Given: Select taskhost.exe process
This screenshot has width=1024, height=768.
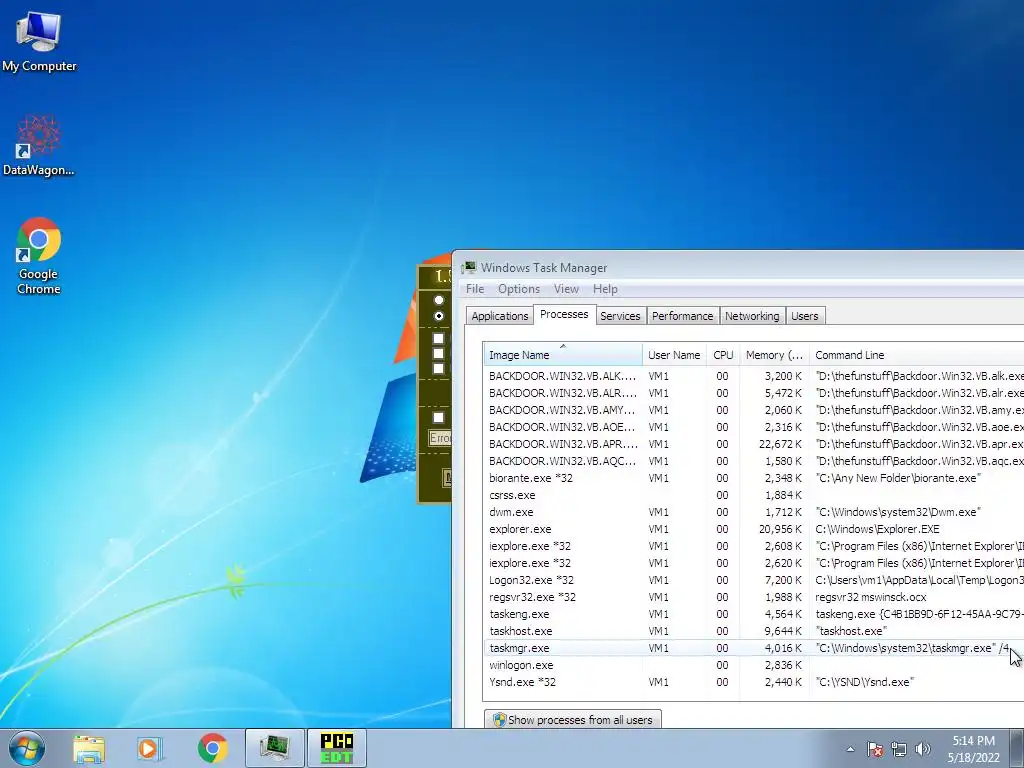Looking at the screenshot, I should (x=754, y=631).
